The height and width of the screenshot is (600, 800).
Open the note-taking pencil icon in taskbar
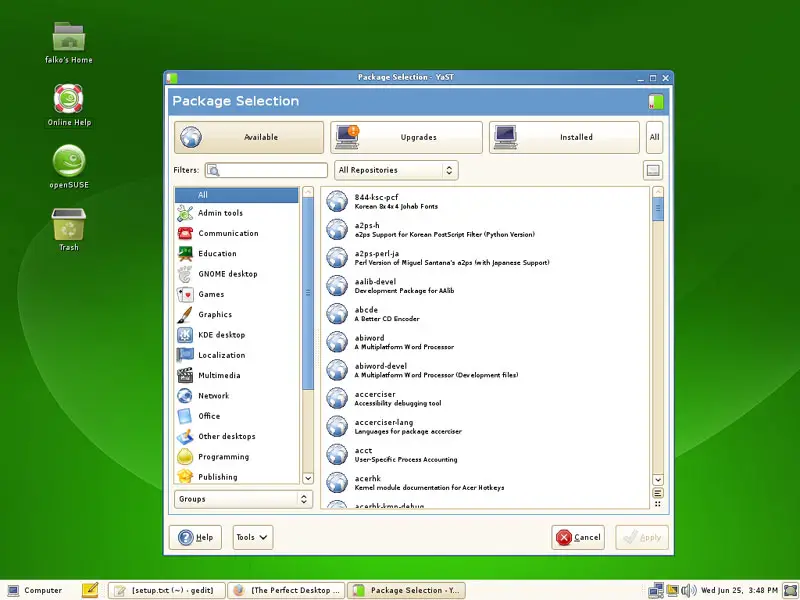click(90, 590)
